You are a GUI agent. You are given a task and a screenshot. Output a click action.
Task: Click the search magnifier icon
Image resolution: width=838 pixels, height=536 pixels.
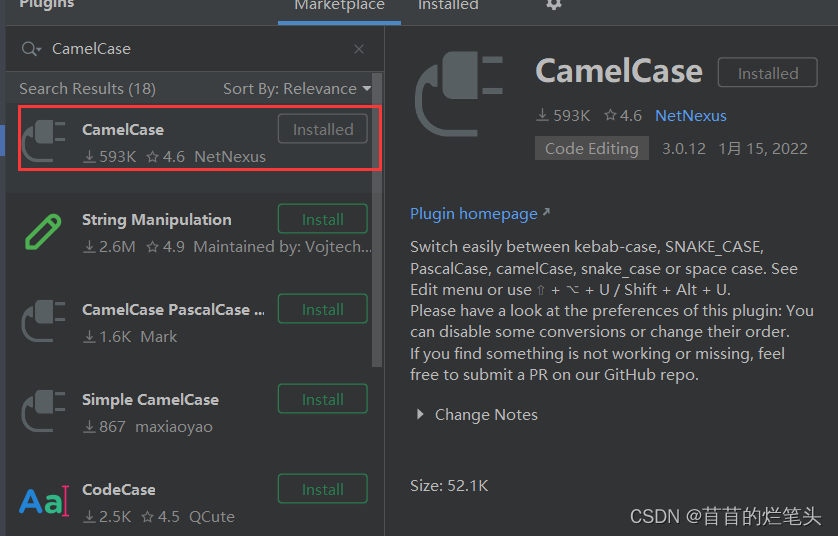click(x=28, y=49)
